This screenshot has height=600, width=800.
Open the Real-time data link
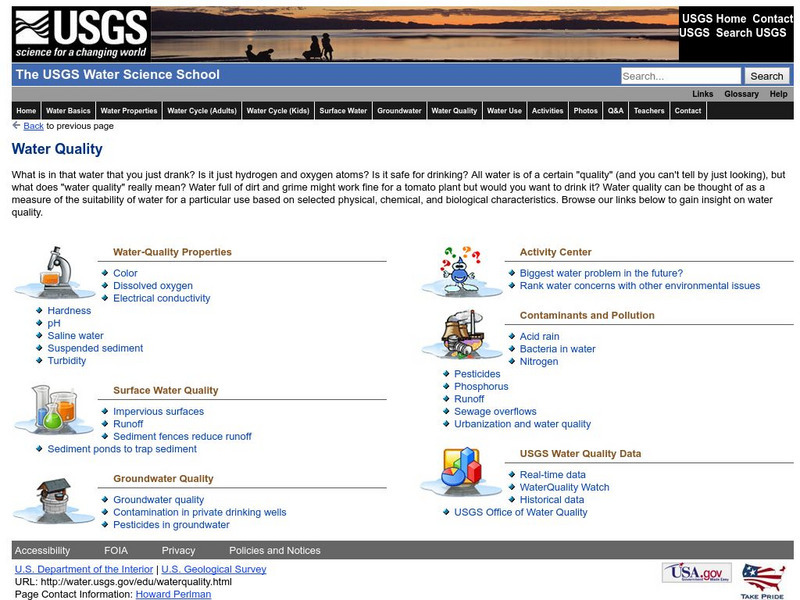(x=553, y=474)
